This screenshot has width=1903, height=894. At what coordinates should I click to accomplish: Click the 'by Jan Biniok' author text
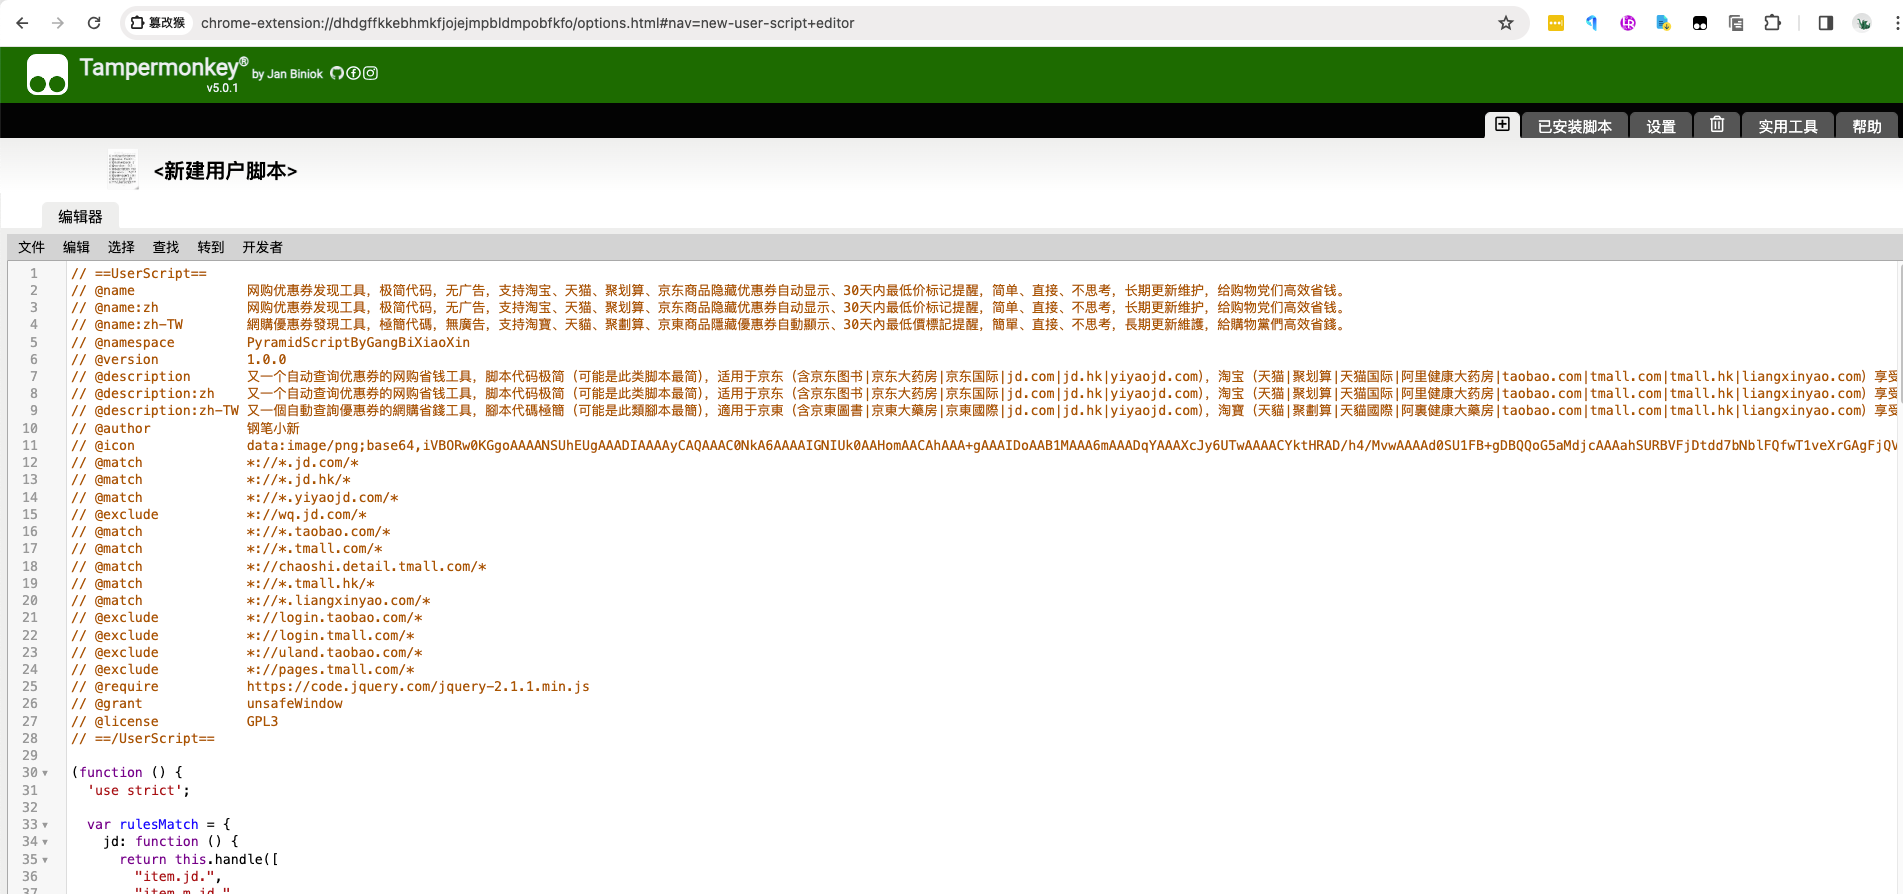click(287, 74)
